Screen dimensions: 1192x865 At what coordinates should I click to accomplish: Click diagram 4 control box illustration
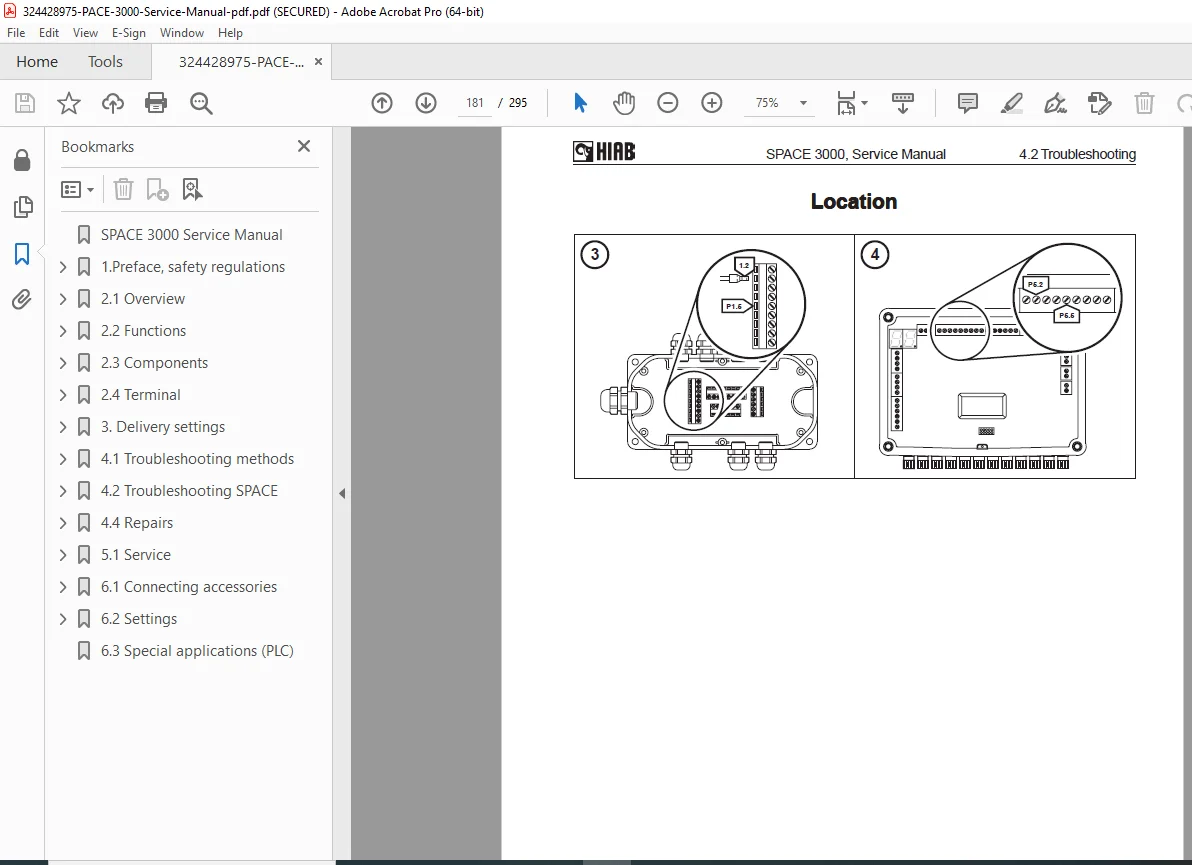[x=995, y=356]
